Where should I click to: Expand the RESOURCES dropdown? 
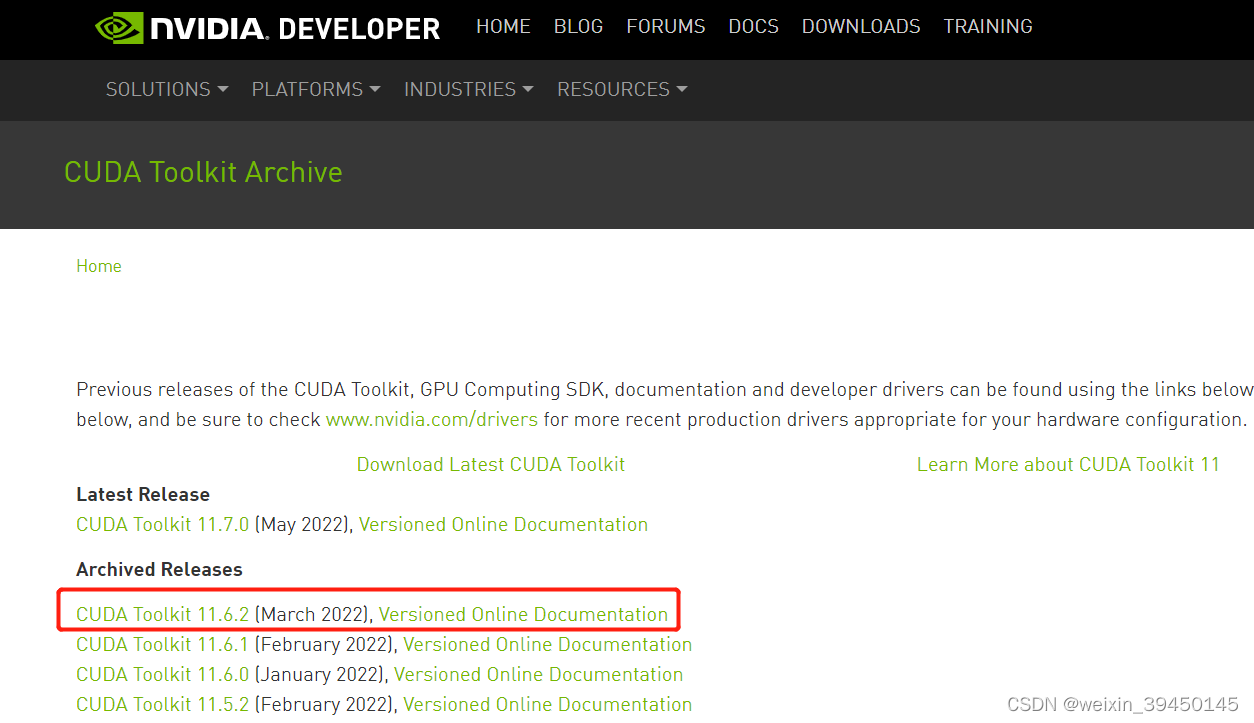622,89
